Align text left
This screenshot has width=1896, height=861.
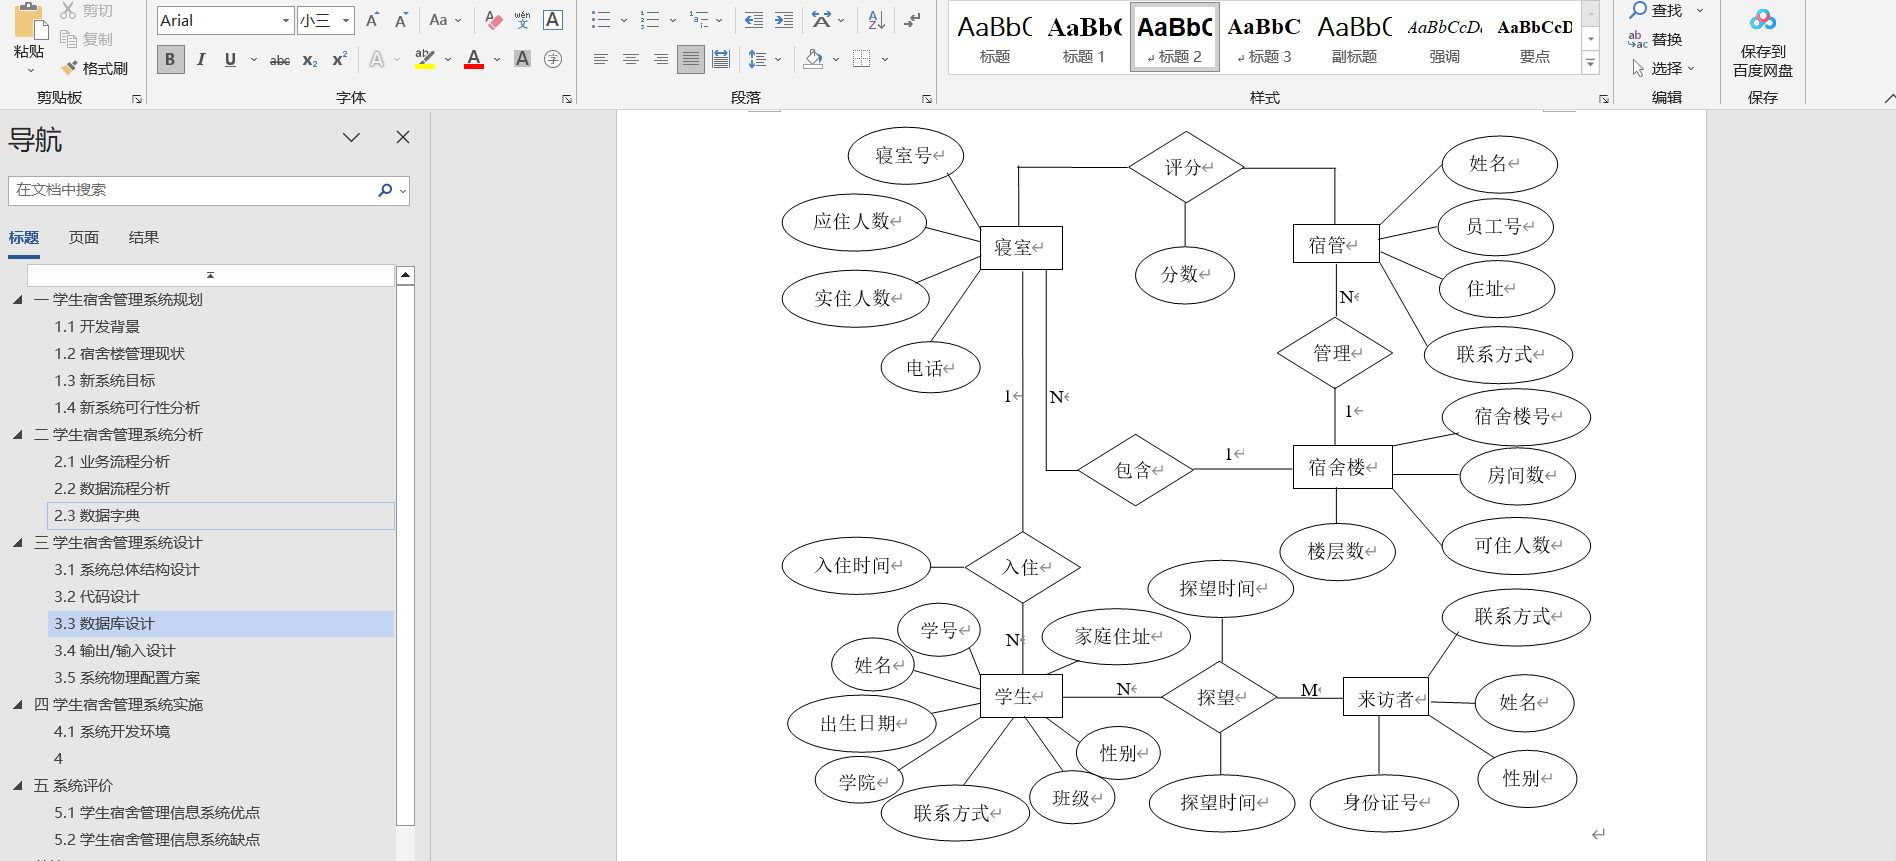600,59
